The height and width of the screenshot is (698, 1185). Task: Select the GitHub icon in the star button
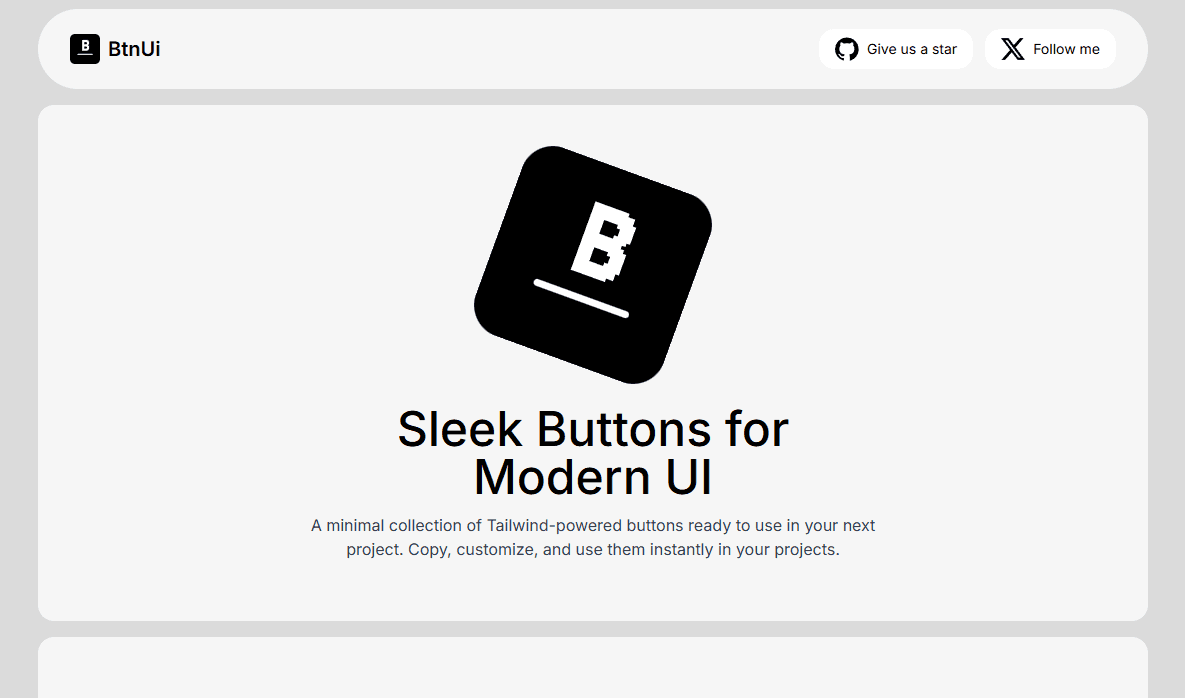(x=847, y=49)
